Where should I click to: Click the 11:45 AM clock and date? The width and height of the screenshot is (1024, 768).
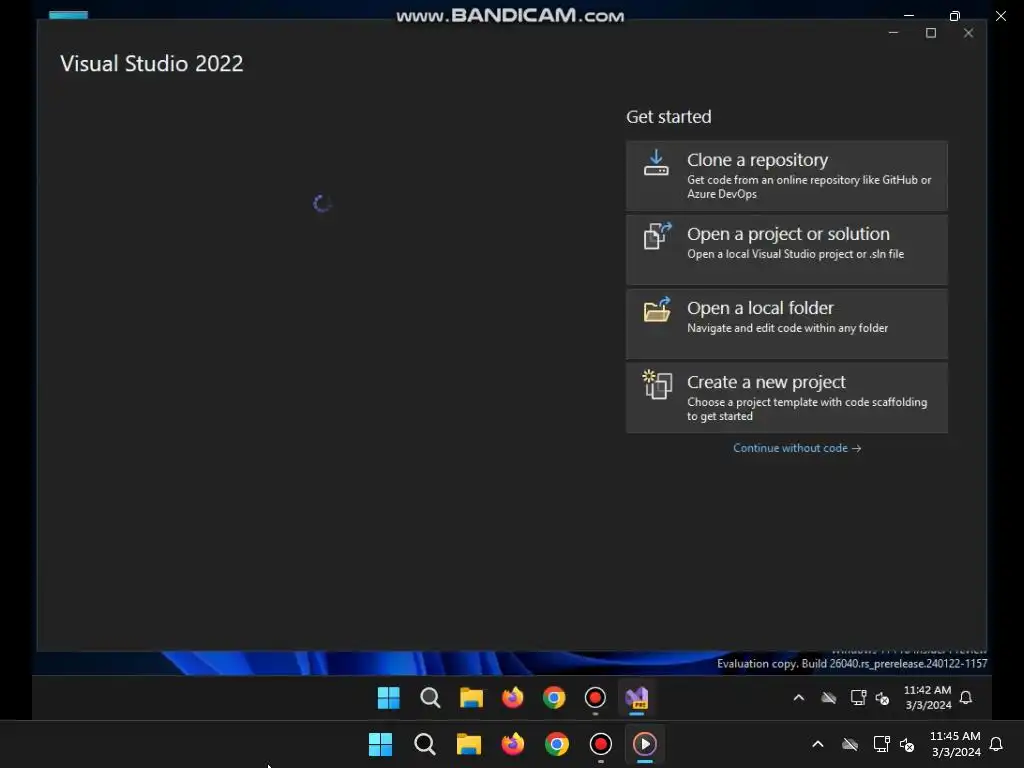pyautogui.click(x=955, y=744)
